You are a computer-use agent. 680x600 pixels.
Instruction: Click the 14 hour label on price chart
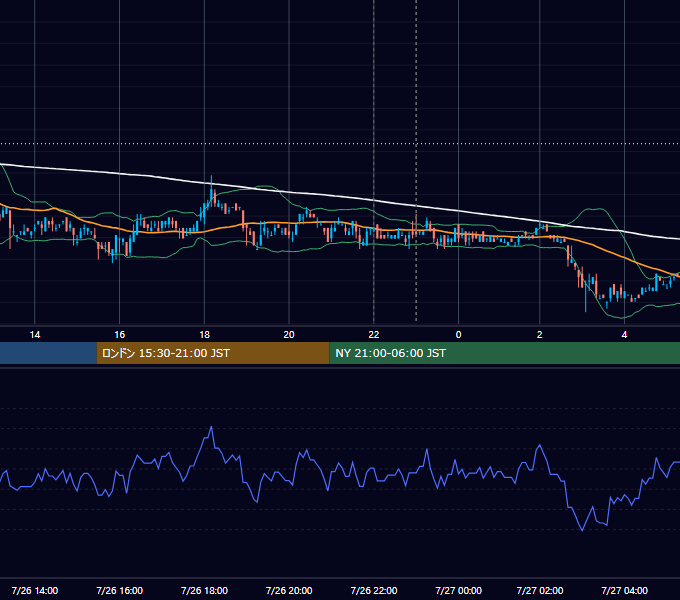pos(35,335)
